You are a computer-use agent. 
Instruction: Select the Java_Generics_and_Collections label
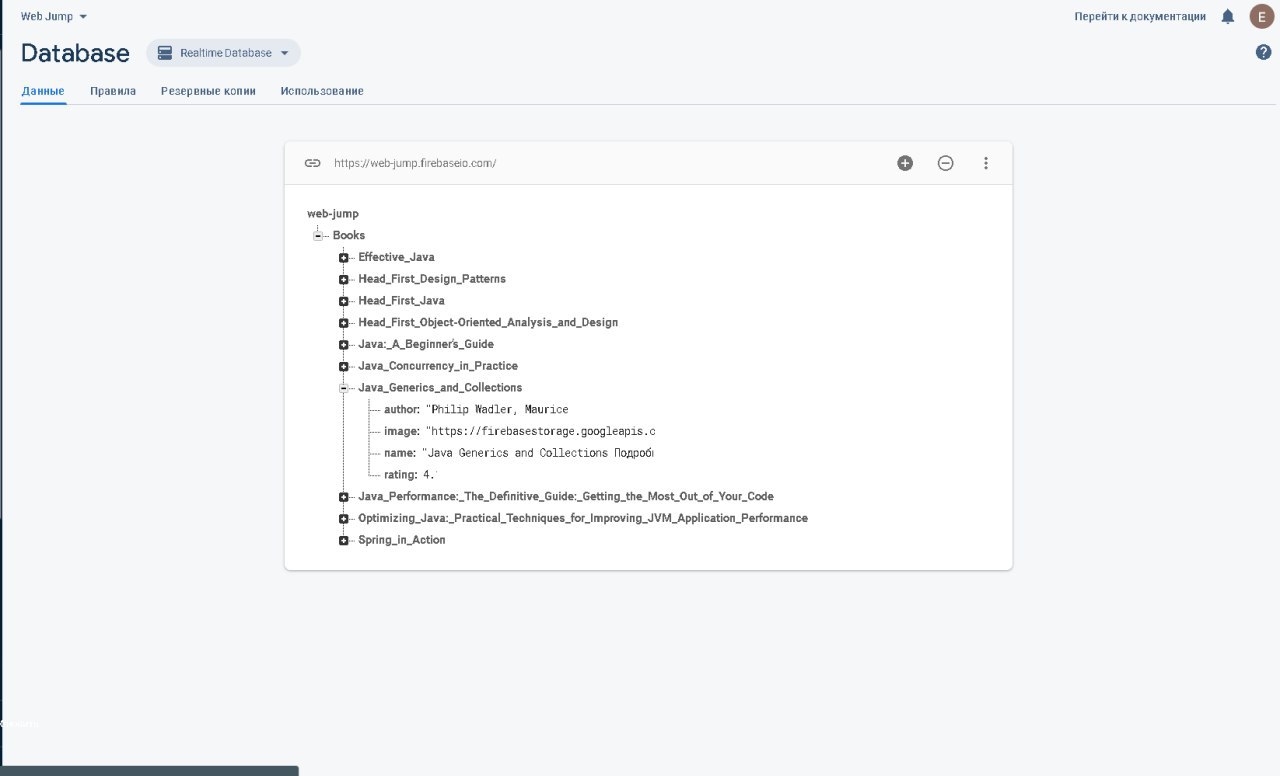pos(440,388)
